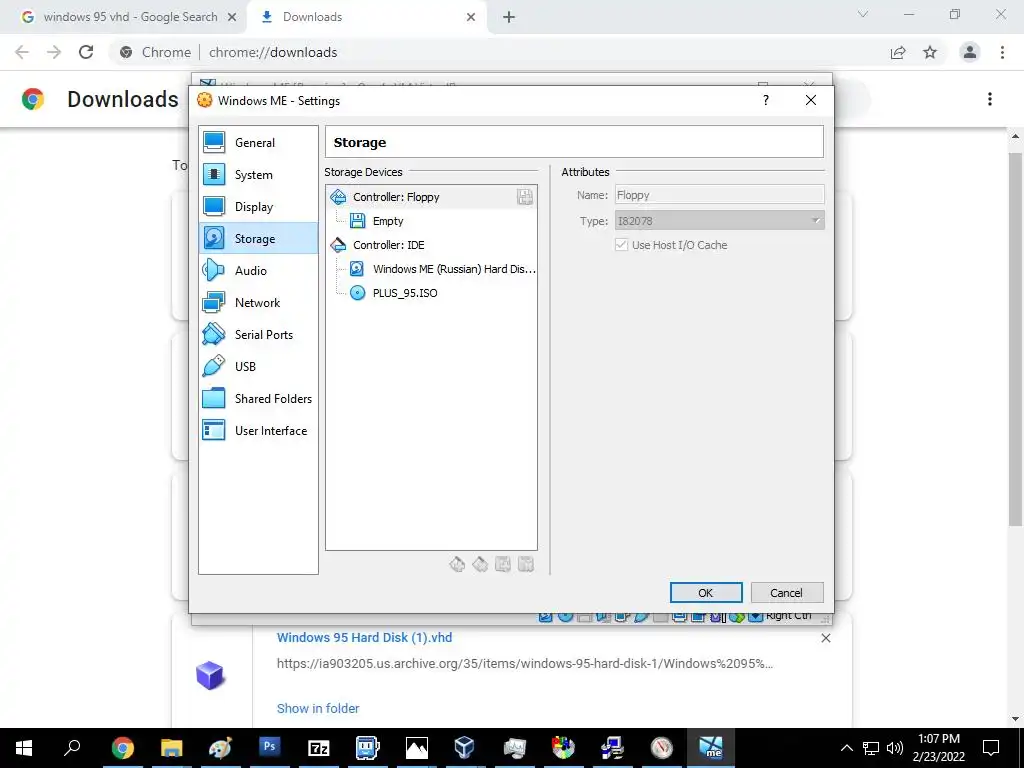Open the System settings page
This screenshot has height=768, width=1024.
[258, 174]
